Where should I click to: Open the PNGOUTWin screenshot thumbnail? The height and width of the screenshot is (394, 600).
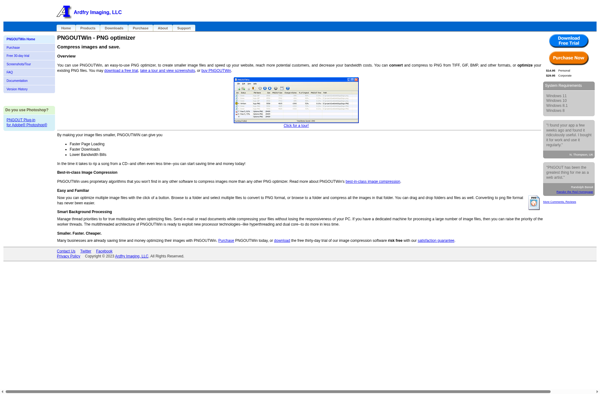[296, 100]
